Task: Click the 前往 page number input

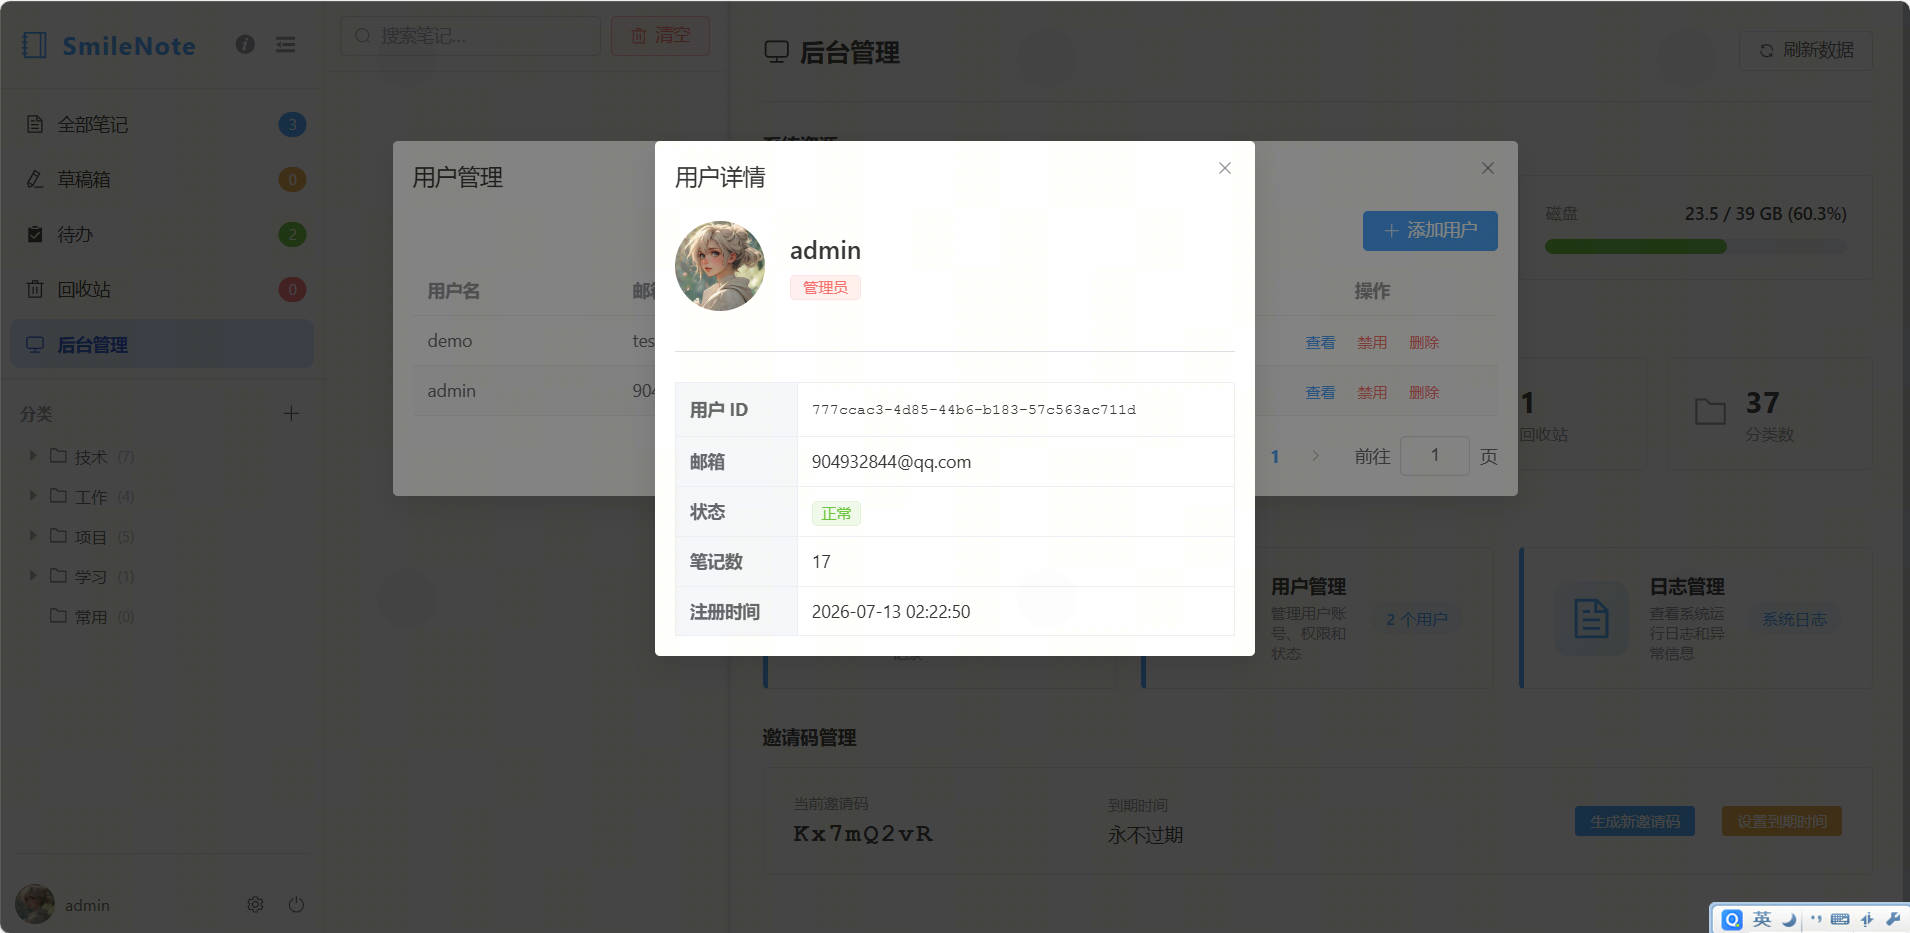Action: coord(1435,456)
